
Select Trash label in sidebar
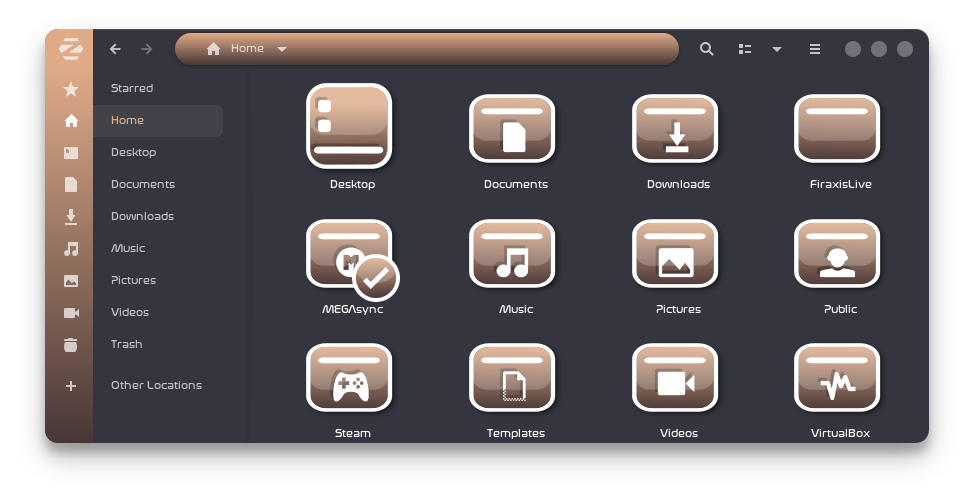pos(127,344)
